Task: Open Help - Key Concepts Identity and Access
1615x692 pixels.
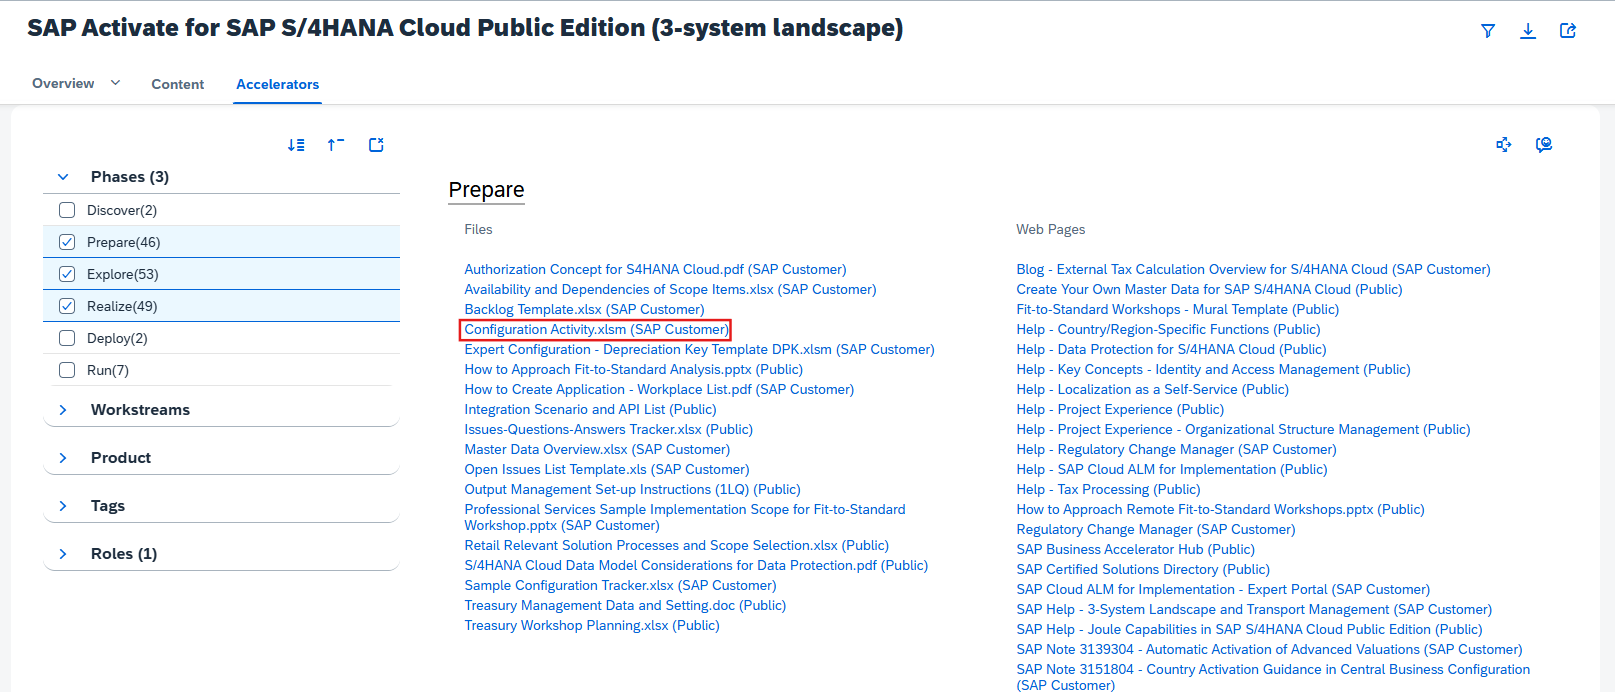Action: 1213,369
